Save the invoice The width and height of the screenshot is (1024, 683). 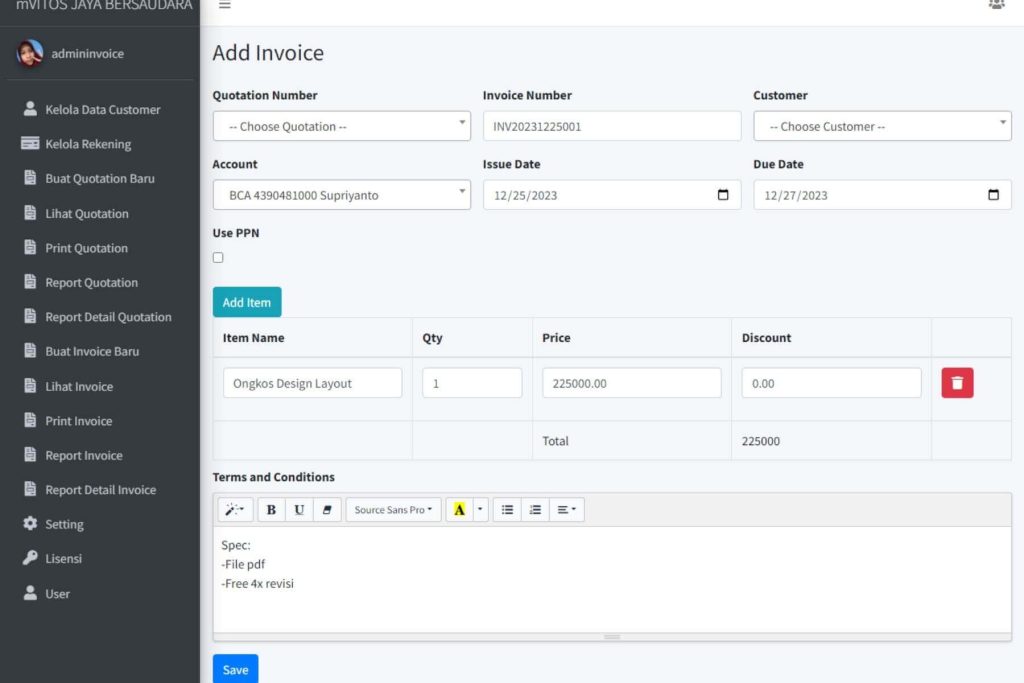(235, 669)
